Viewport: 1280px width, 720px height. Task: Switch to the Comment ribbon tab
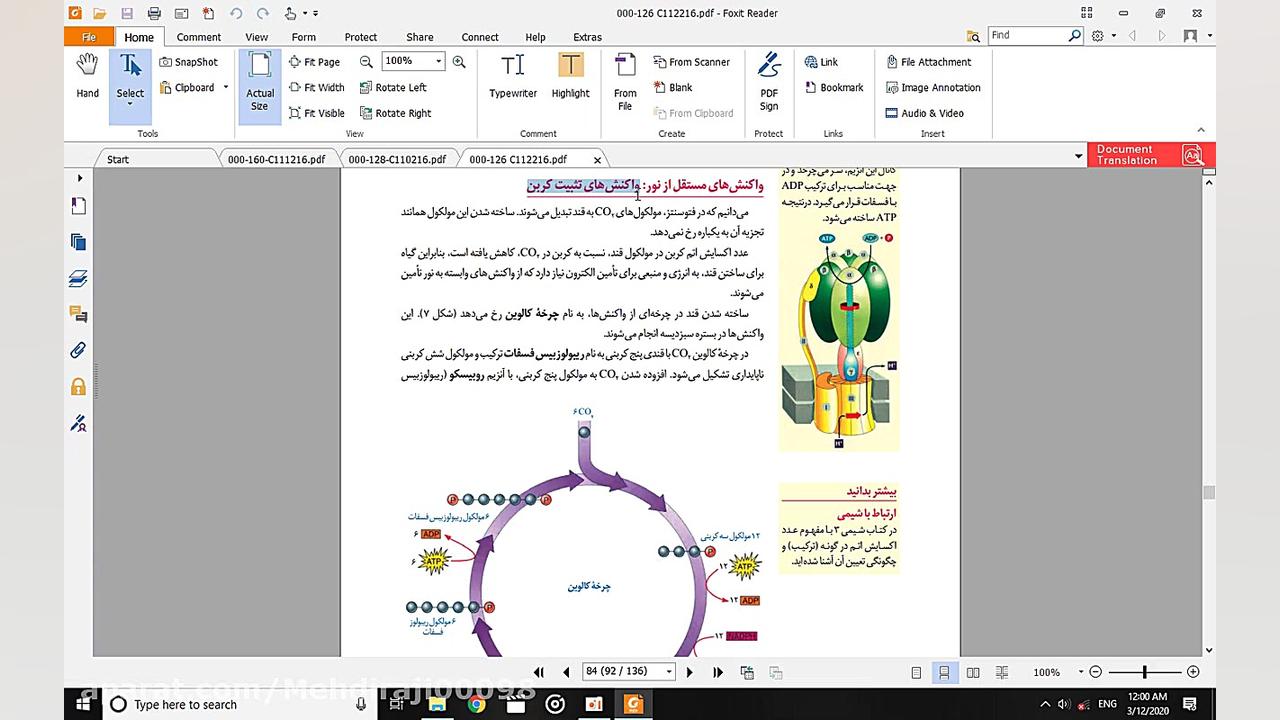[198, 37]
